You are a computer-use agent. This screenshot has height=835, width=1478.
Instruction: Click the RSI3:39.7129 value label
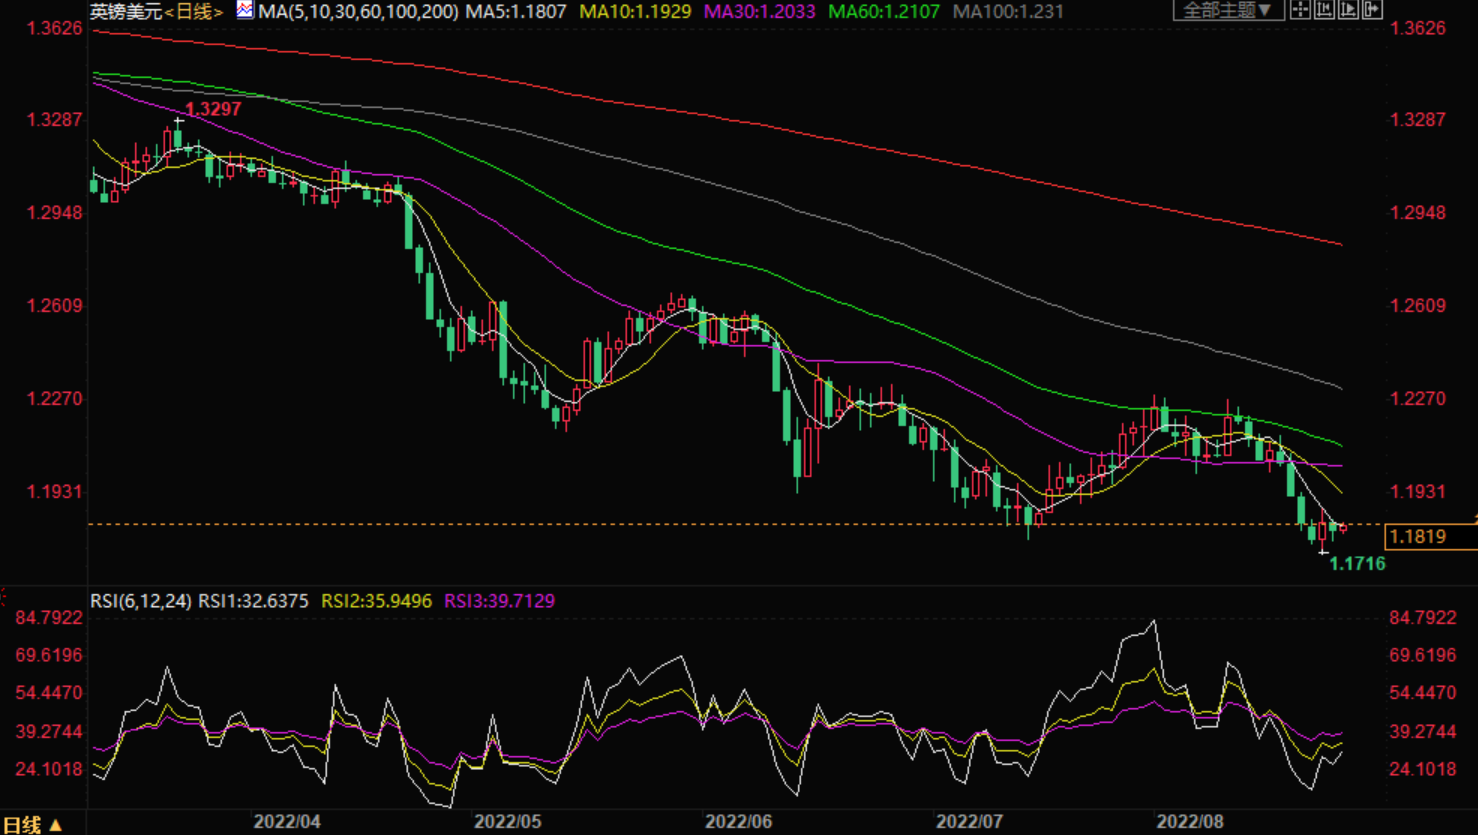tap(499, 601)
